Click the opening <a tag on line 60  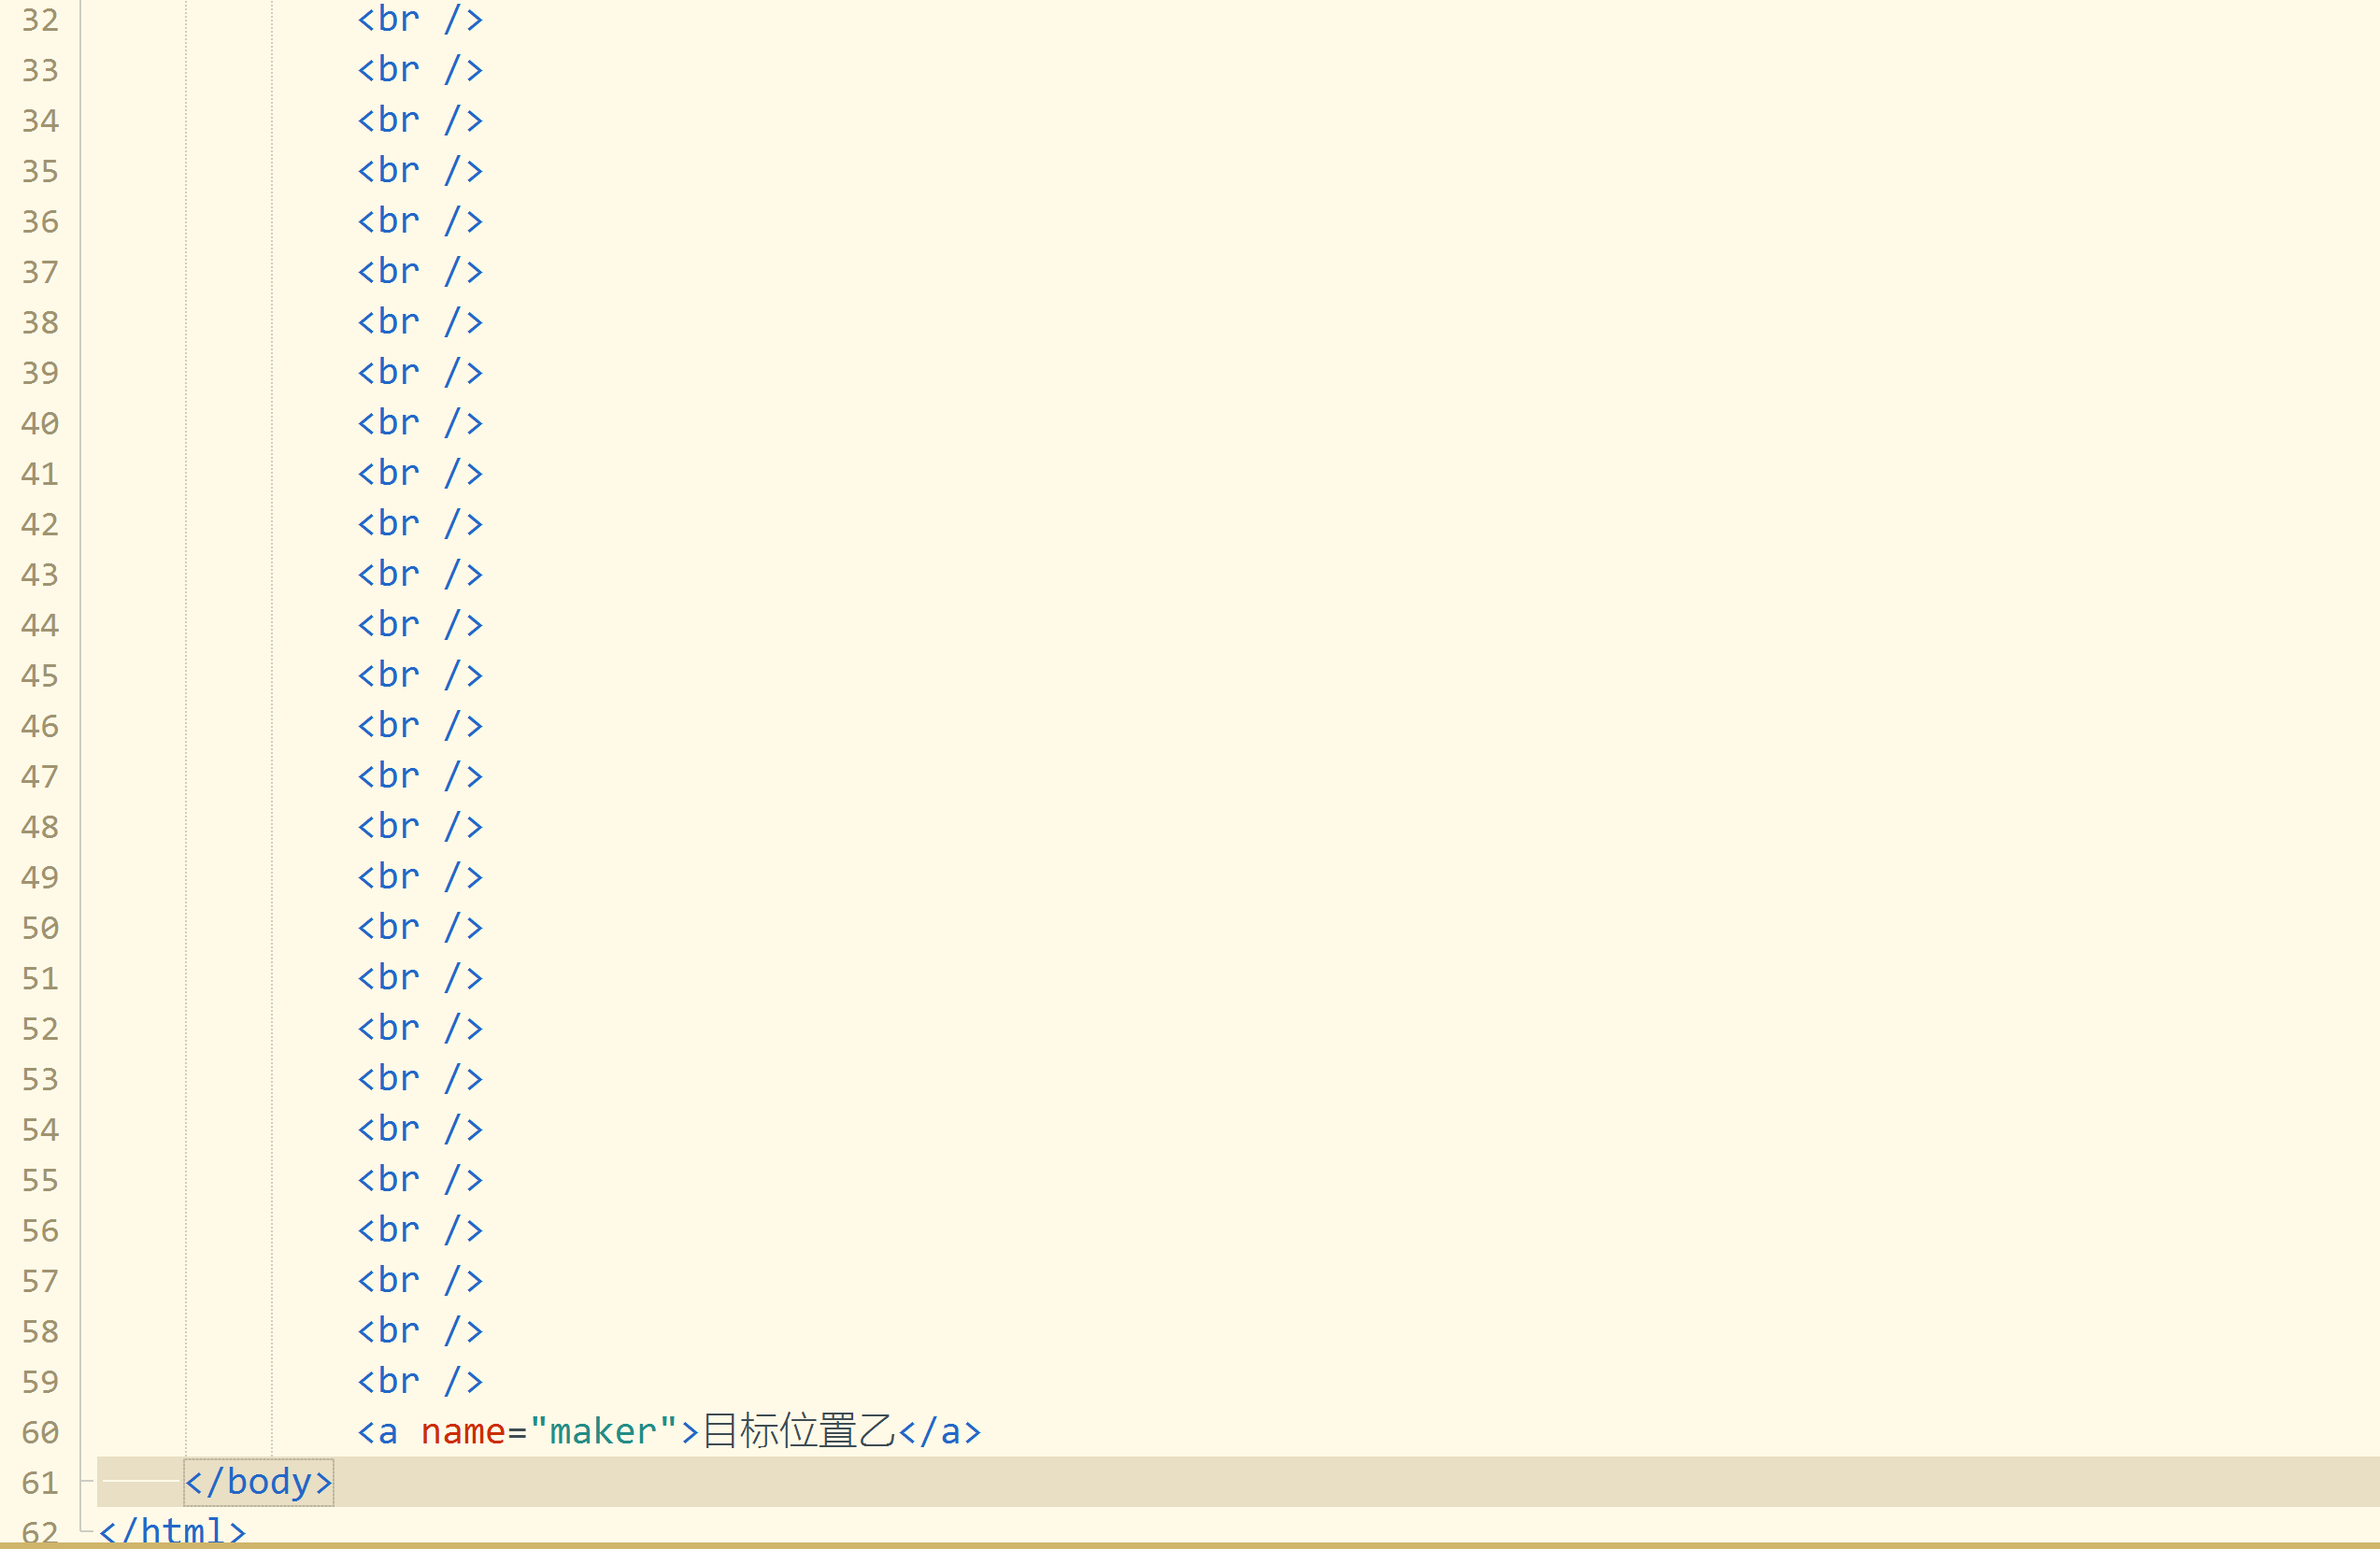pos(378,1431)
